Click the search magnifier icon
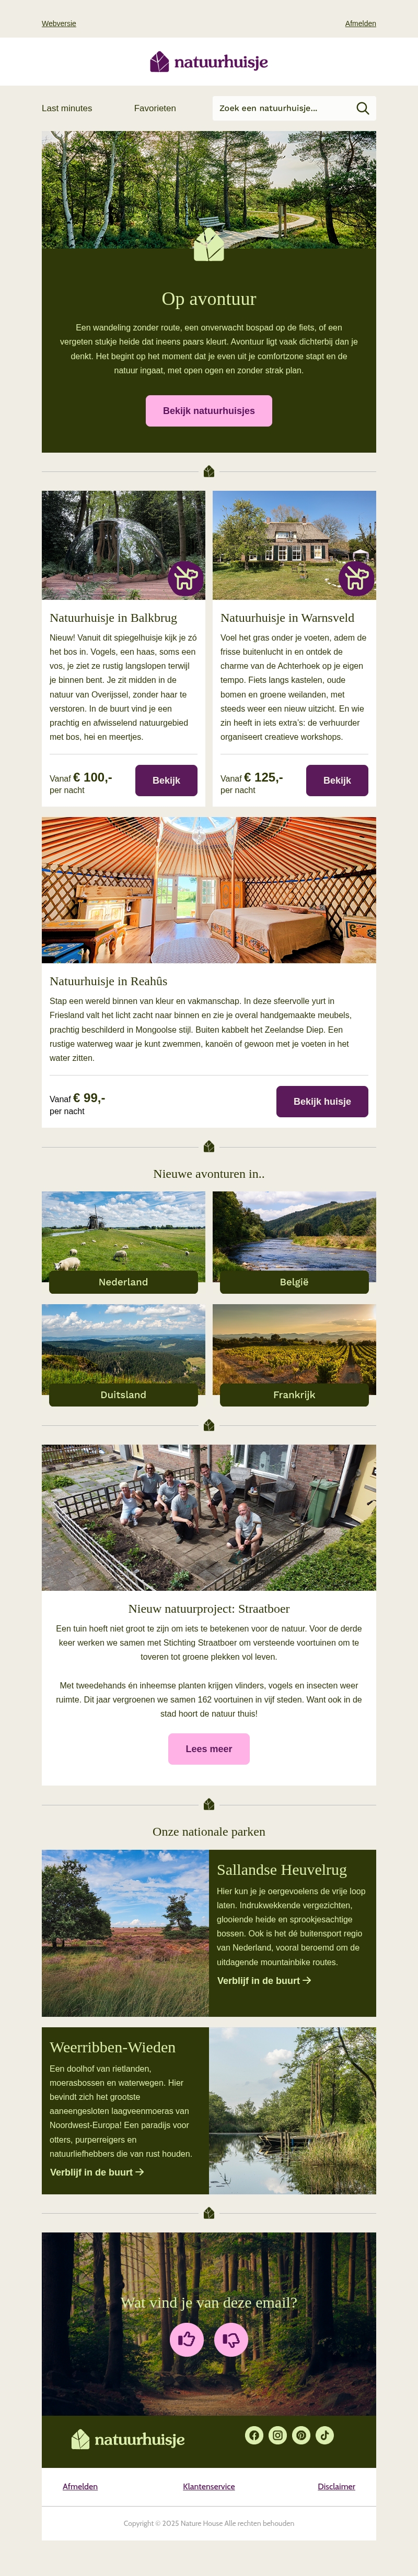 (x=362, y=108)
